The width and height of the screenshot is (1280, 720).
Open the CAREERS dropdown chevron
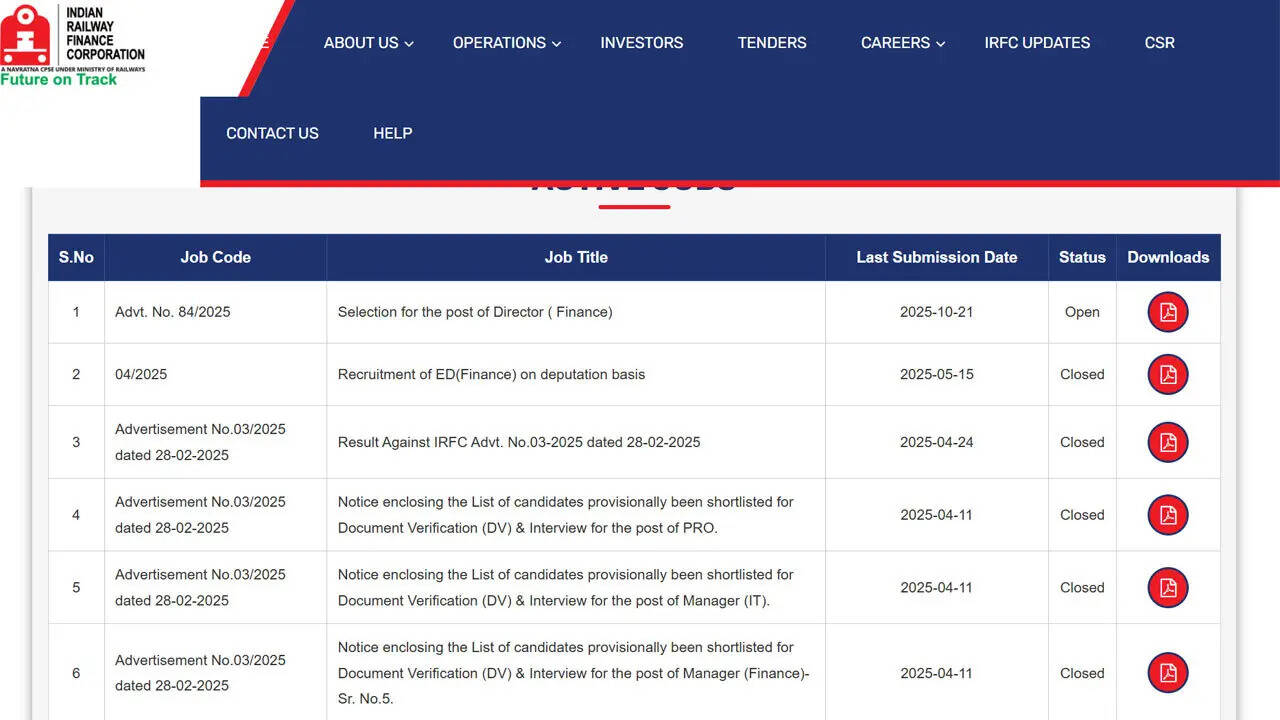click(940, 44)
